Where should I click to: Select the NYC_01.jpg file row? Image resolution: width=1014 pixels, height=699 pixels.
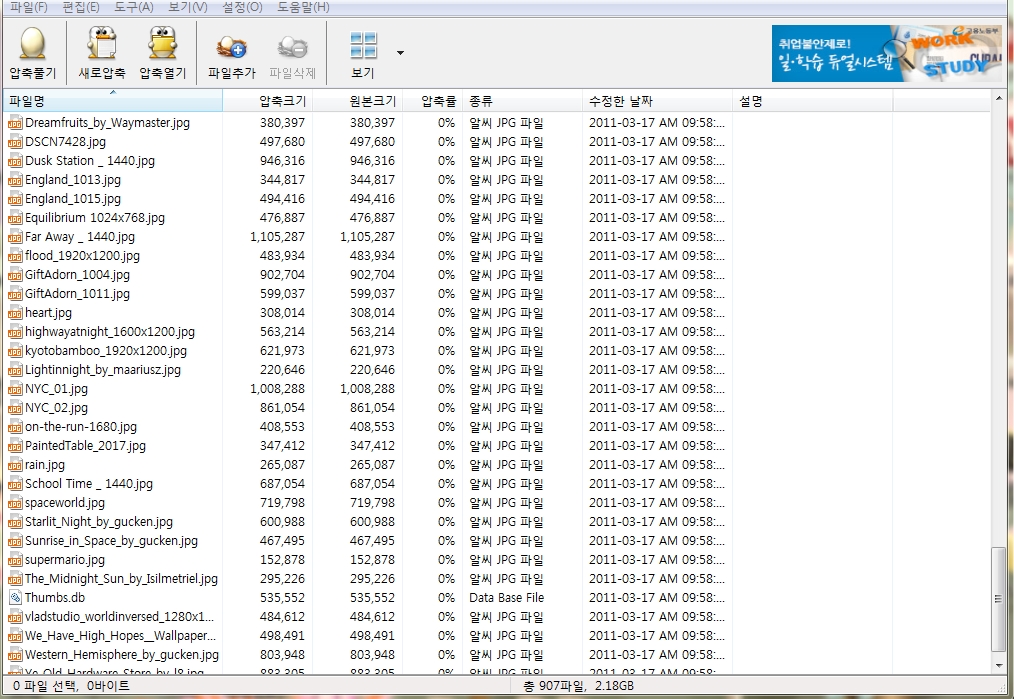[x=56, y=389]
